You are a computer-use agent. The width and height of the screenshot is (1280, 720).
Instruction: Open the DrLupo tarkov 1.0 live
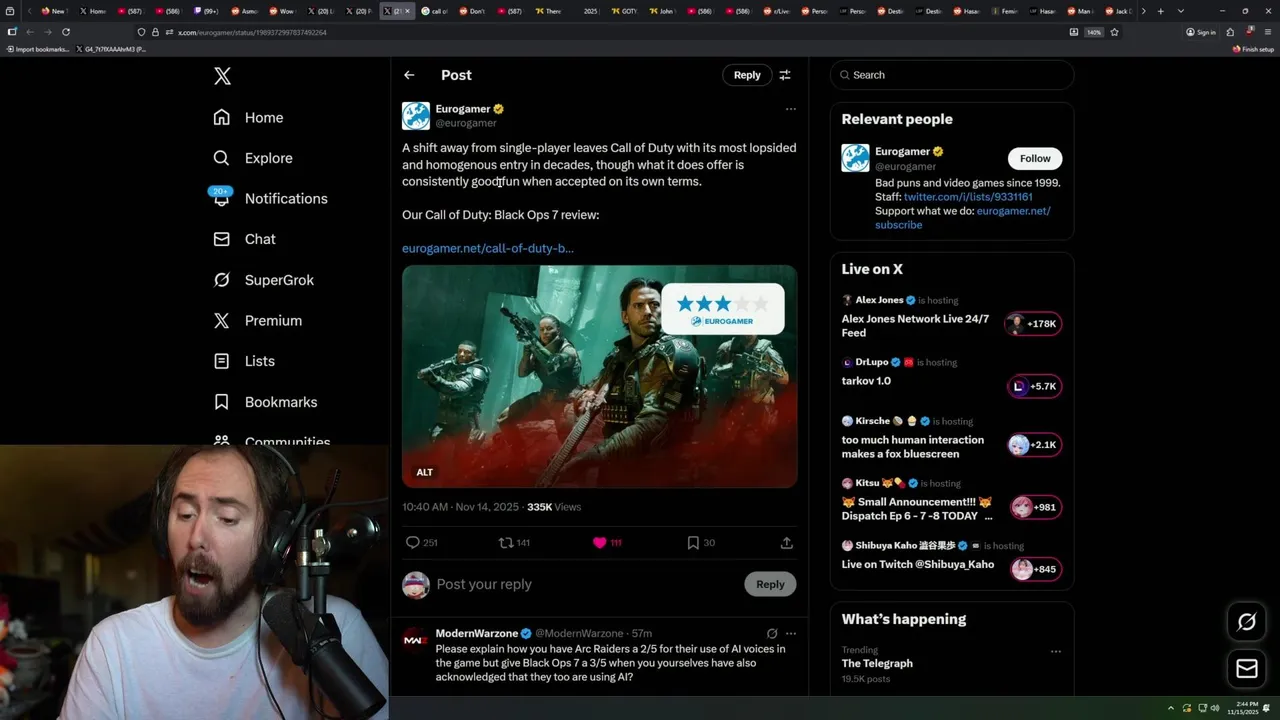tap(866, 381)
